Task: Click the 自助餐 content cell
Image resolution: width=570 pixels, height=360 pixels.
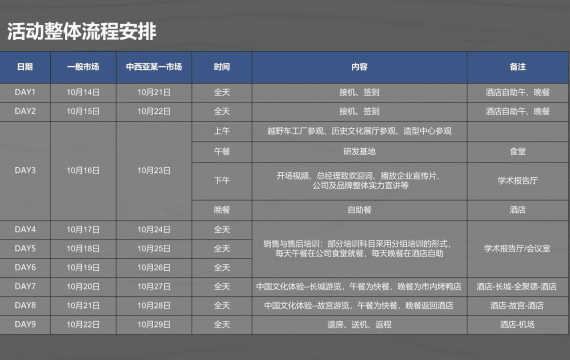Action: (359, 210)
